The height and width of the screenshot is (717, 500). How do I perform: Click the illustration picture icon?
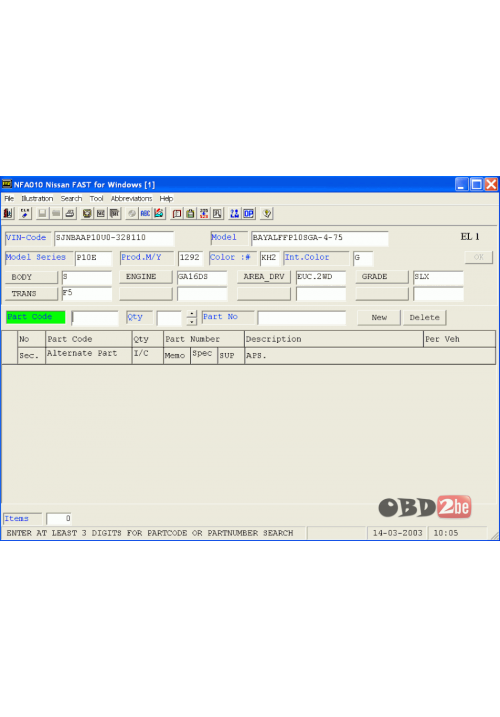pyautogui.click(x=159, y=214)
